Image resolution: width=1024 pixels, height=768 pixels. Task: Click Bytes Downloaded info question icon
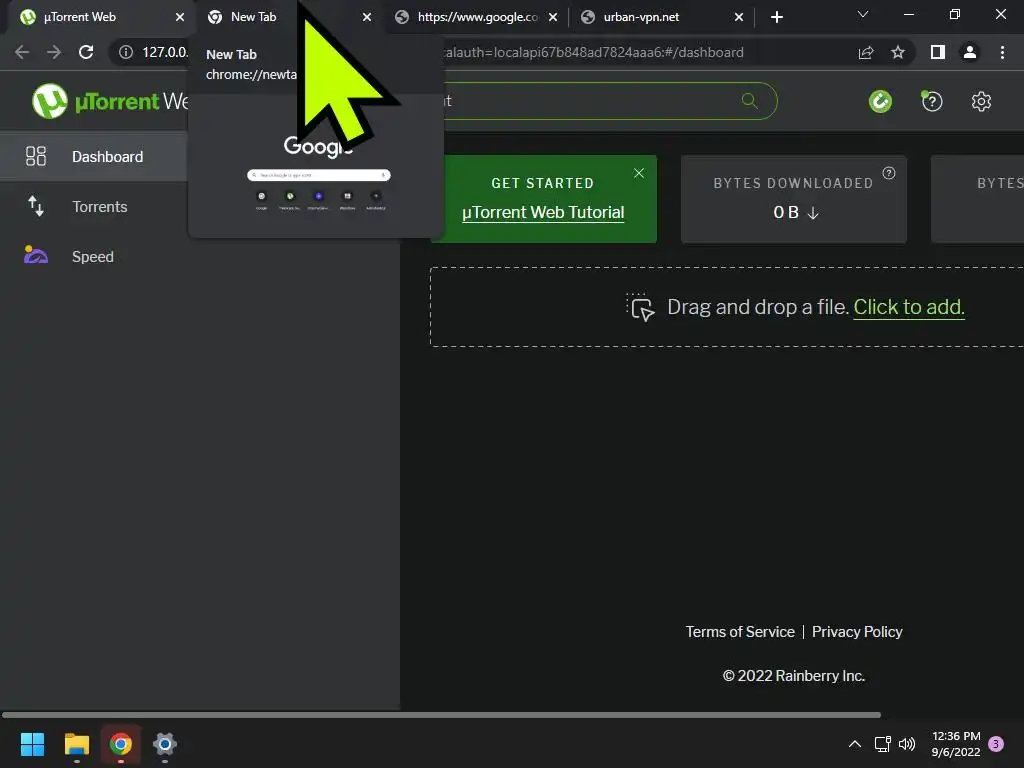pos(889,173)
